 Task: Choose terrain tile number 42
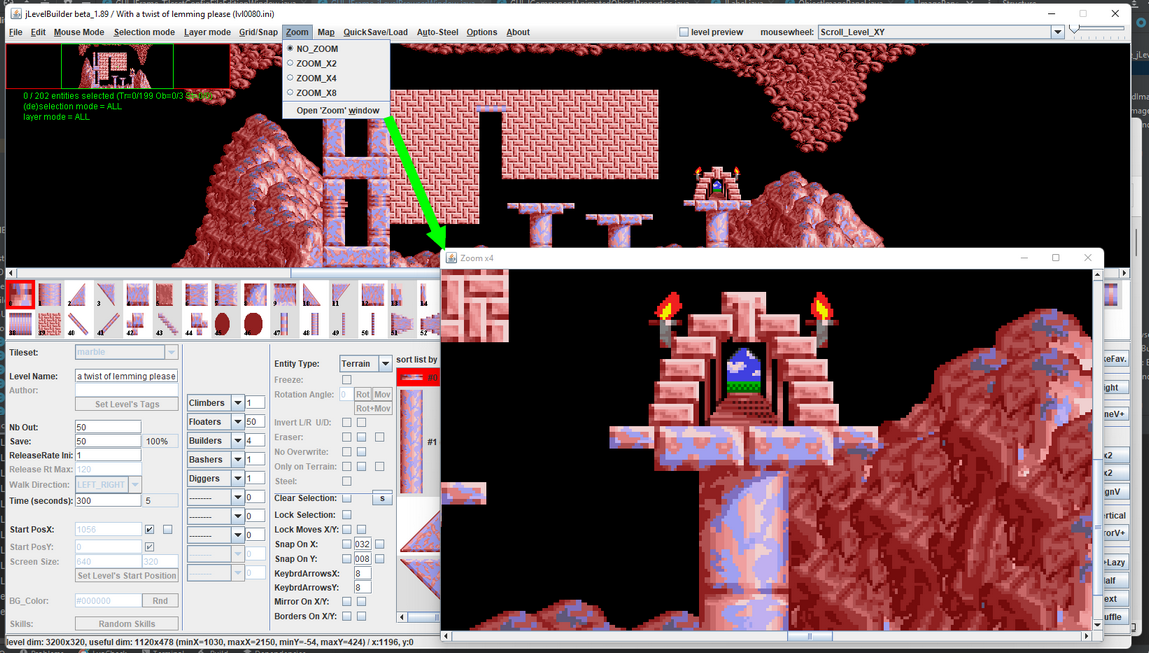tap(138, 323)
